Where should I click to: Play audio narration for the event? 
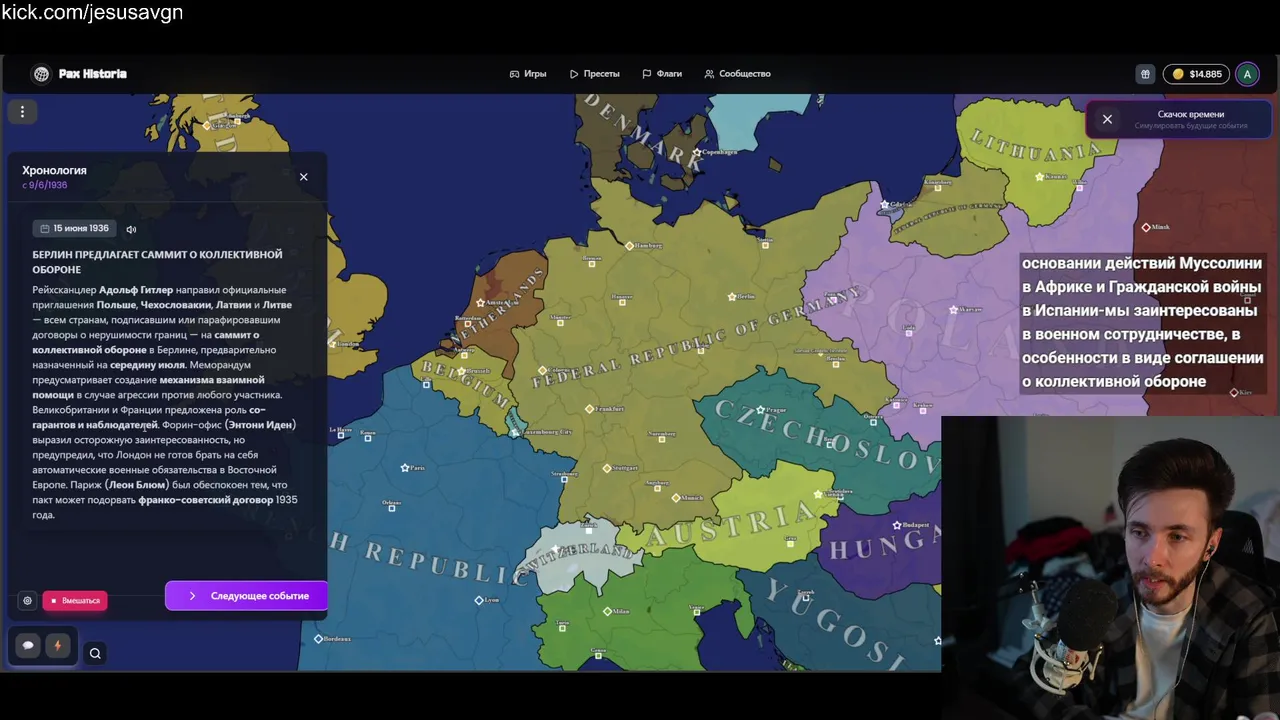point(131,229)
